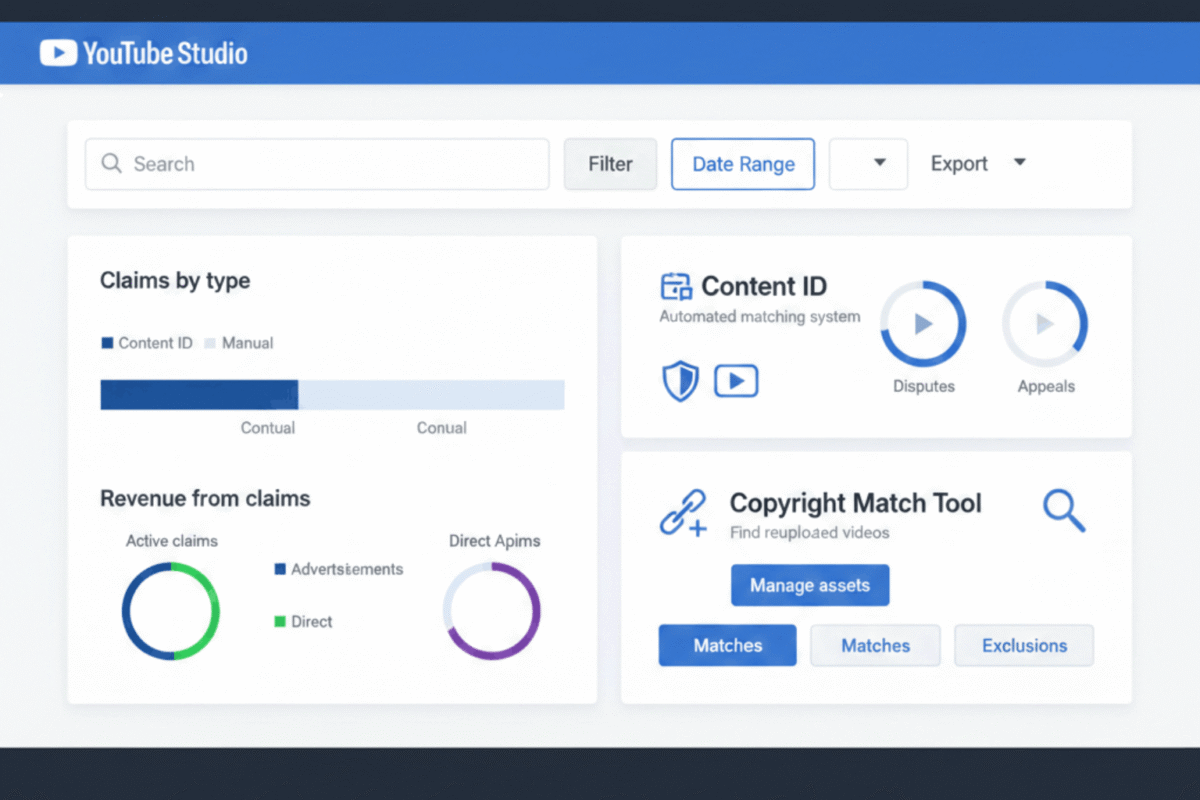This screenshot has height=800, width=1200.
Task: Click the Claims by type heading
Action: (x=175, y=281)
